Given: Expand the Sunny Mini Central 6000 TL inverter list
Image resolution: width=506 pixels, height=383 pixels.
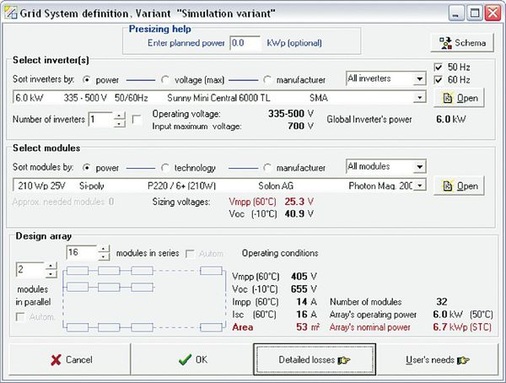Looking at the screenshot, I should click(420, 98).
